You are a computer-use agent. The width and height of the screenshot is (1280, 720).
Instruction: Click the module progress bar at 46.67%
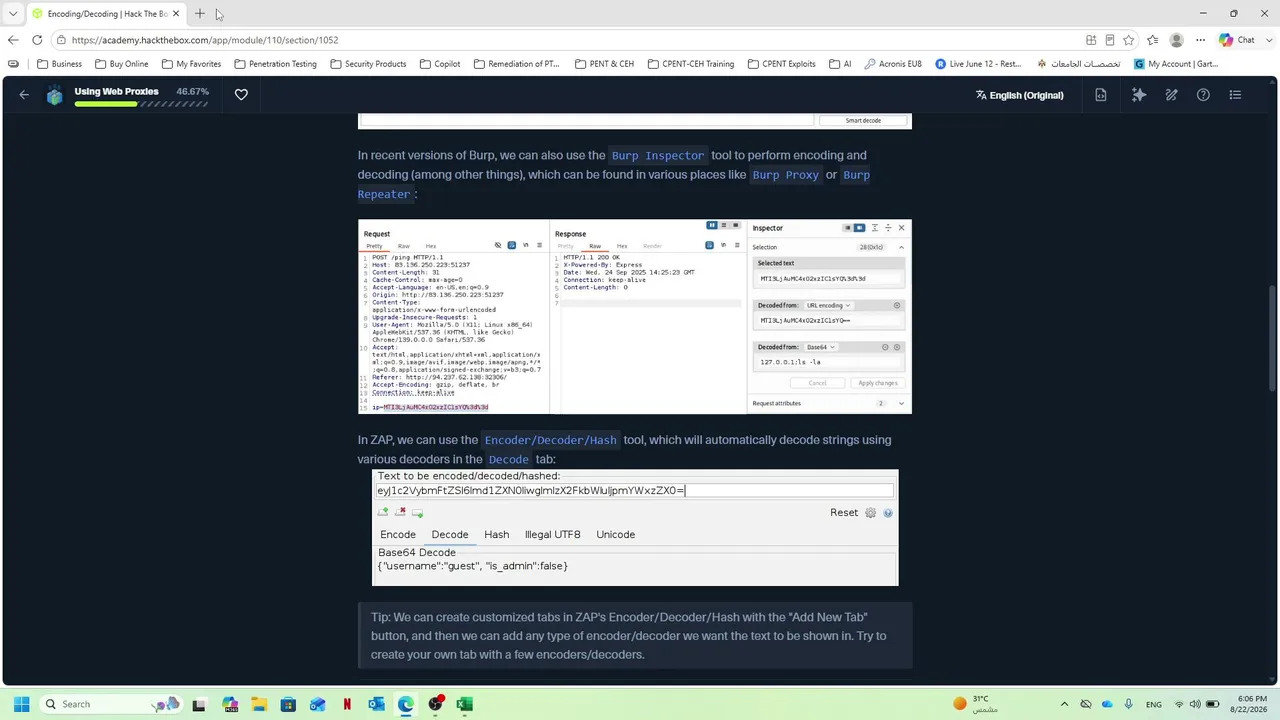(x=141, y=104)
